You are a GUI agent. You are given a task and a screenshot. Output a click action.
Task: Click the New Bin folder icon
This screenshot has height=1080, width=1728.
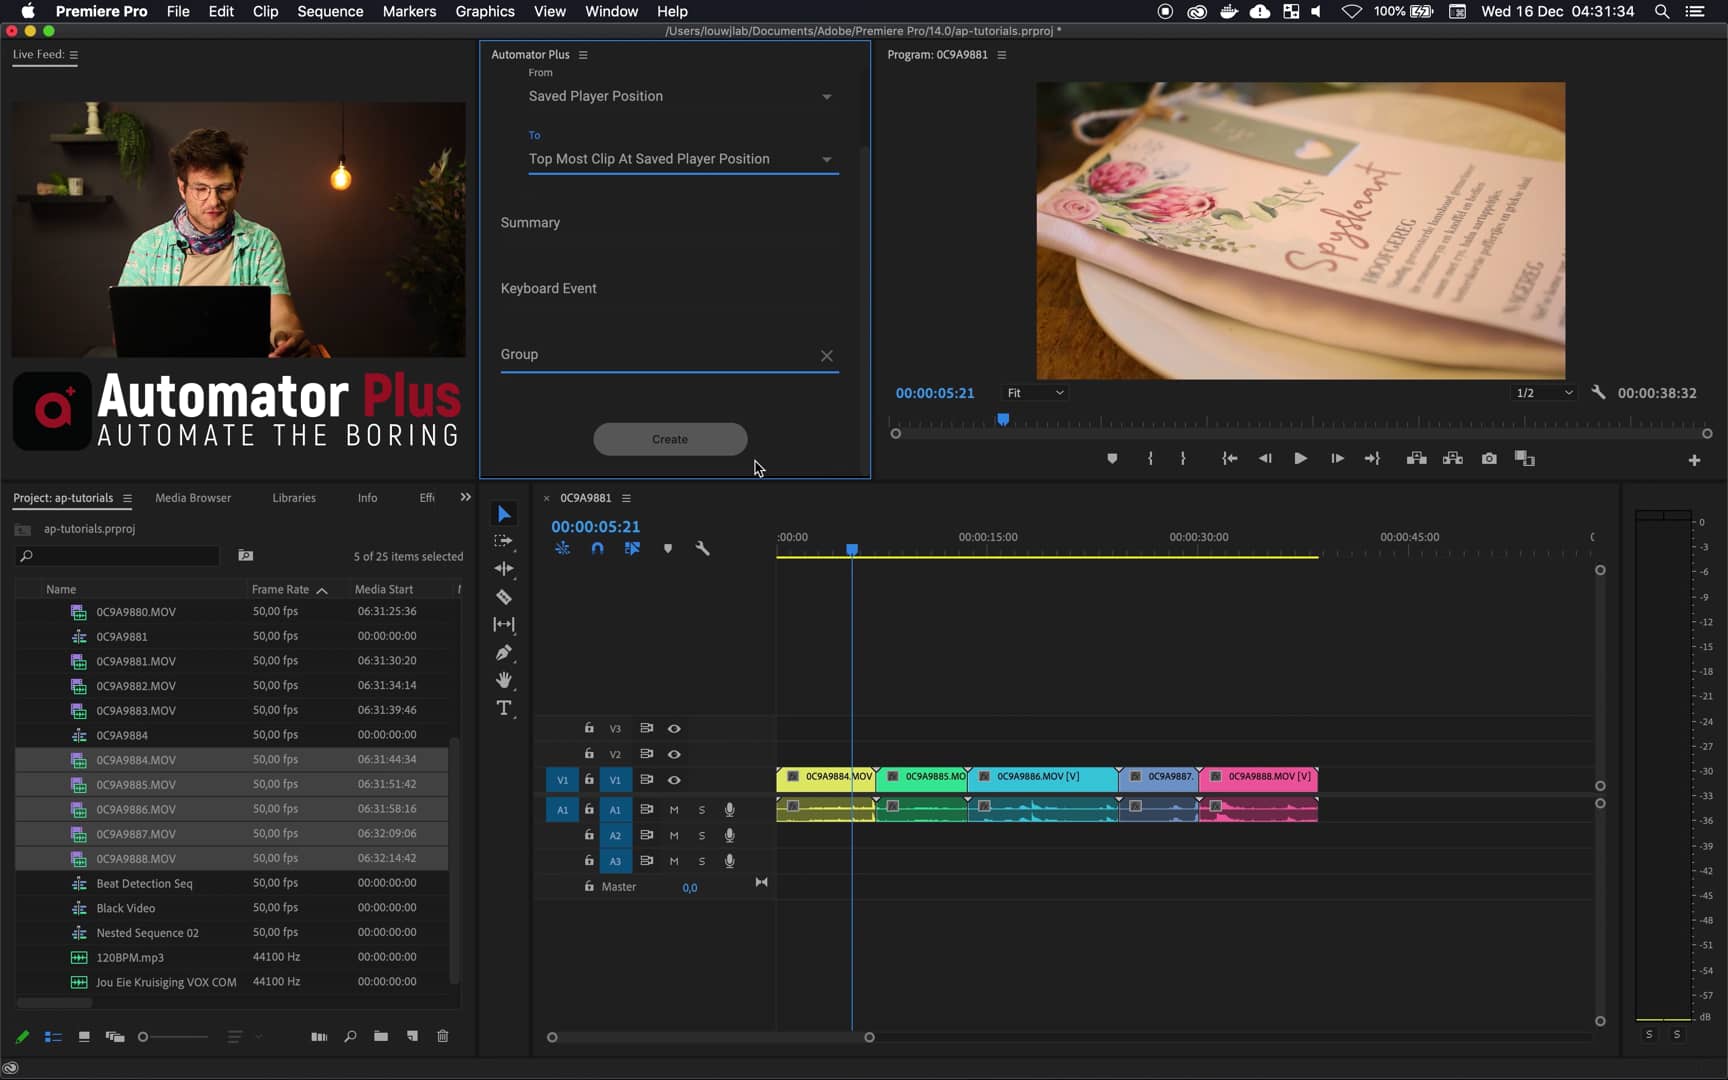click(x=381, y=1036)
